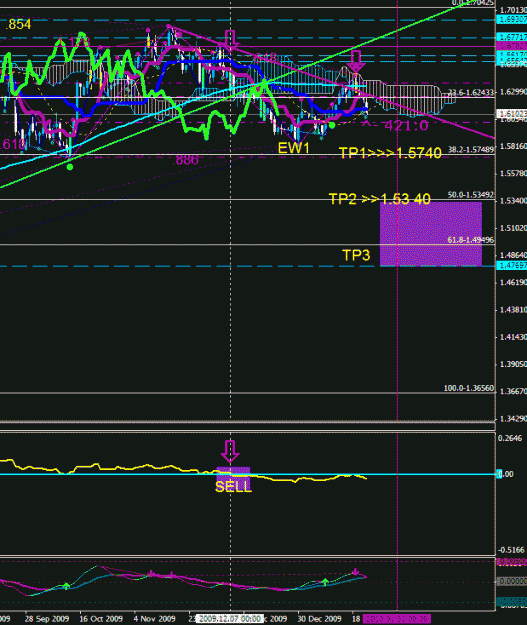
Task: Select the Fibonacci 23.6-1.62433 level label
Action: (471, 93)
